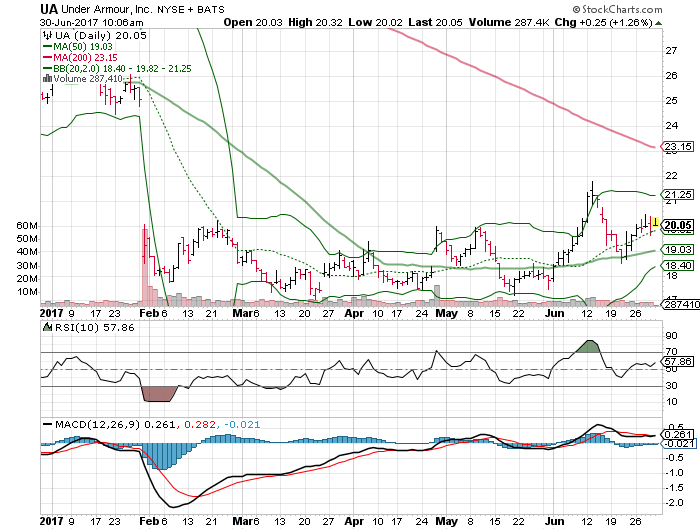Screen dimensions: 700x530
Task: Click the large February volume spike bar
Action: coord(145,267)
